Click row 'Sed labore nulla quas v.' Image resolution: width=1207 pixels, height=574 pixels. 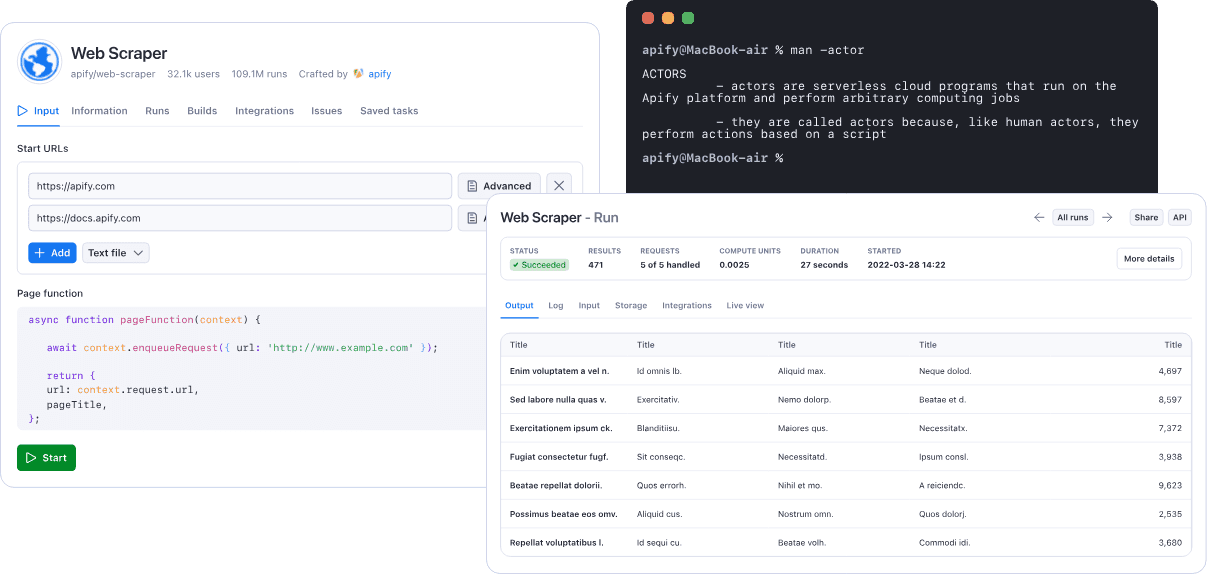846,400
